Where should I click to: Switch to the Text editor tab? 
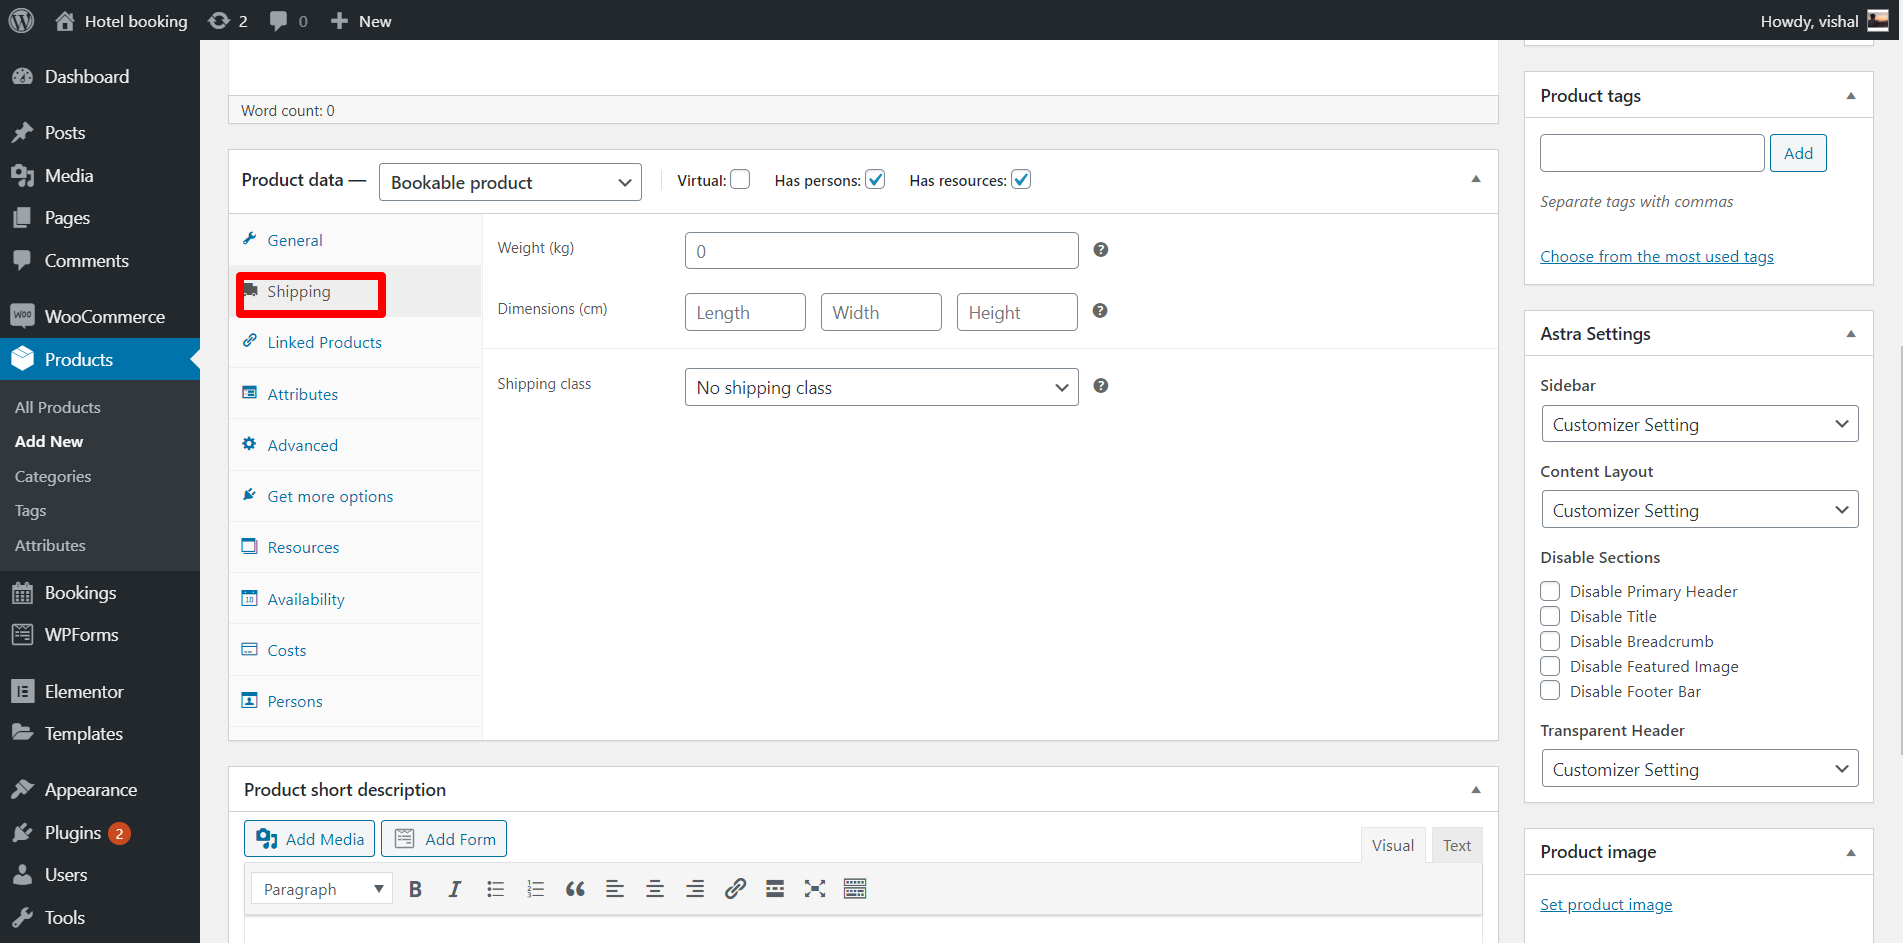(x=1457, y=845)
